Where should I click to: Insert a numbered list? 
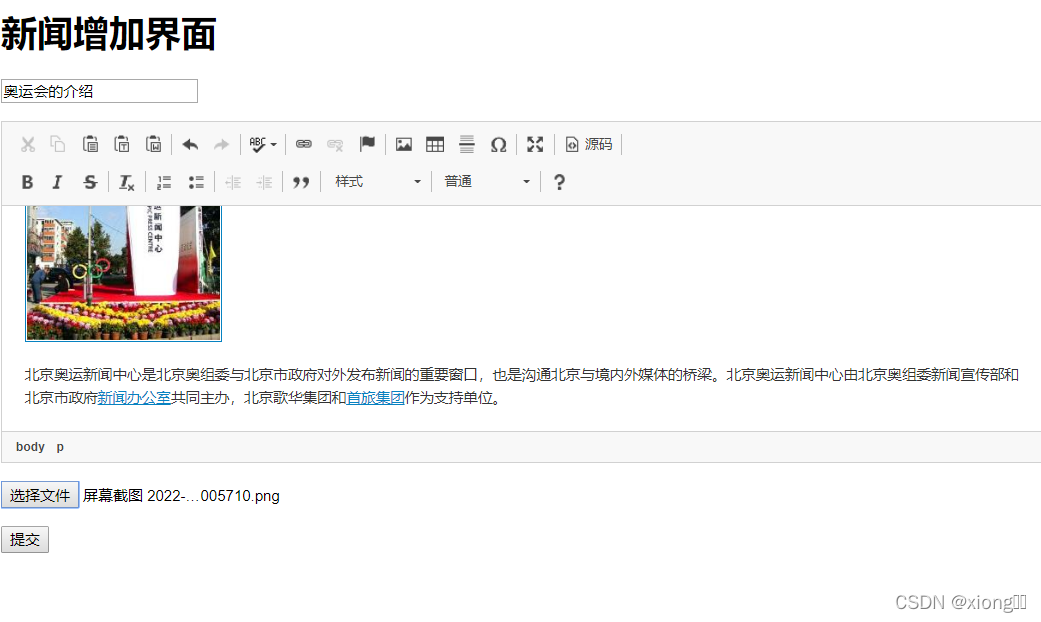pos(163,182)
